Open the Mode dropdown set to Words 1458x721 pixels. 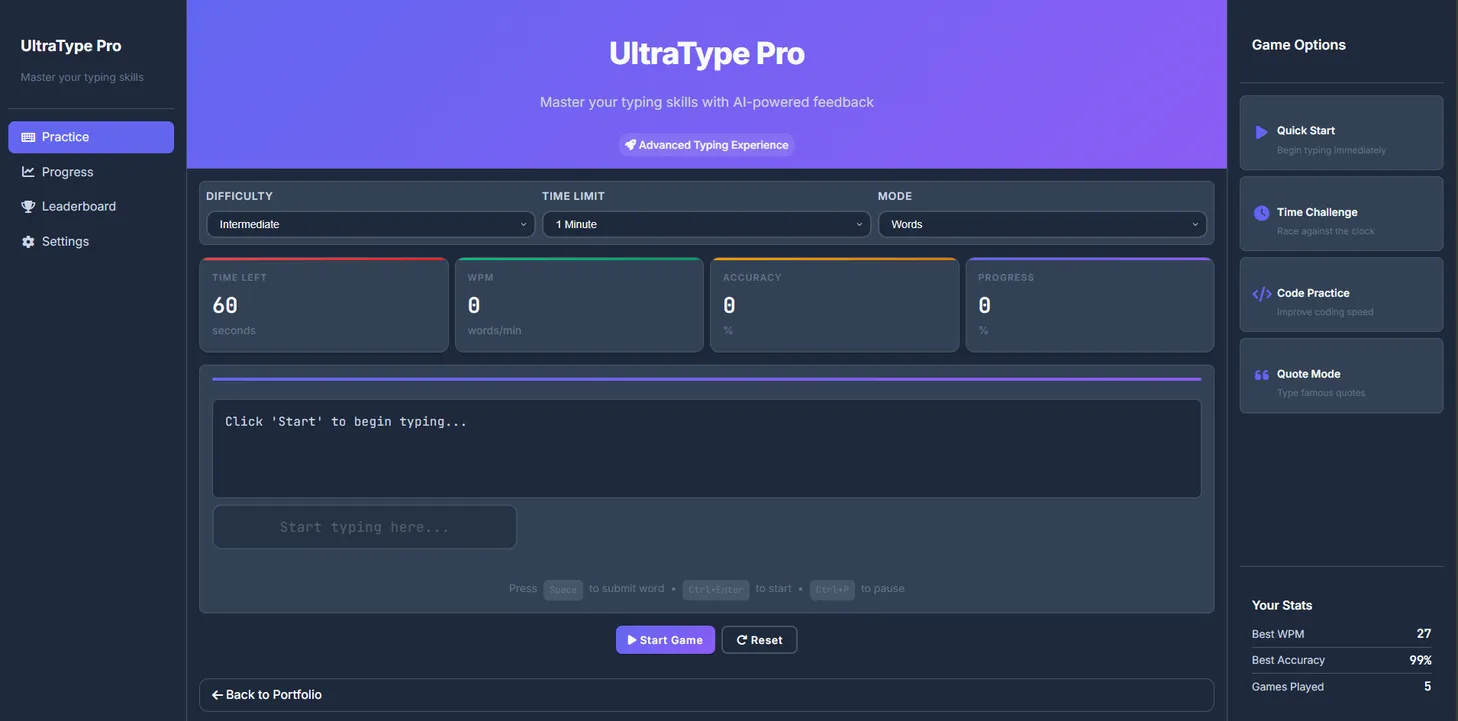[x=1042, y=224]
